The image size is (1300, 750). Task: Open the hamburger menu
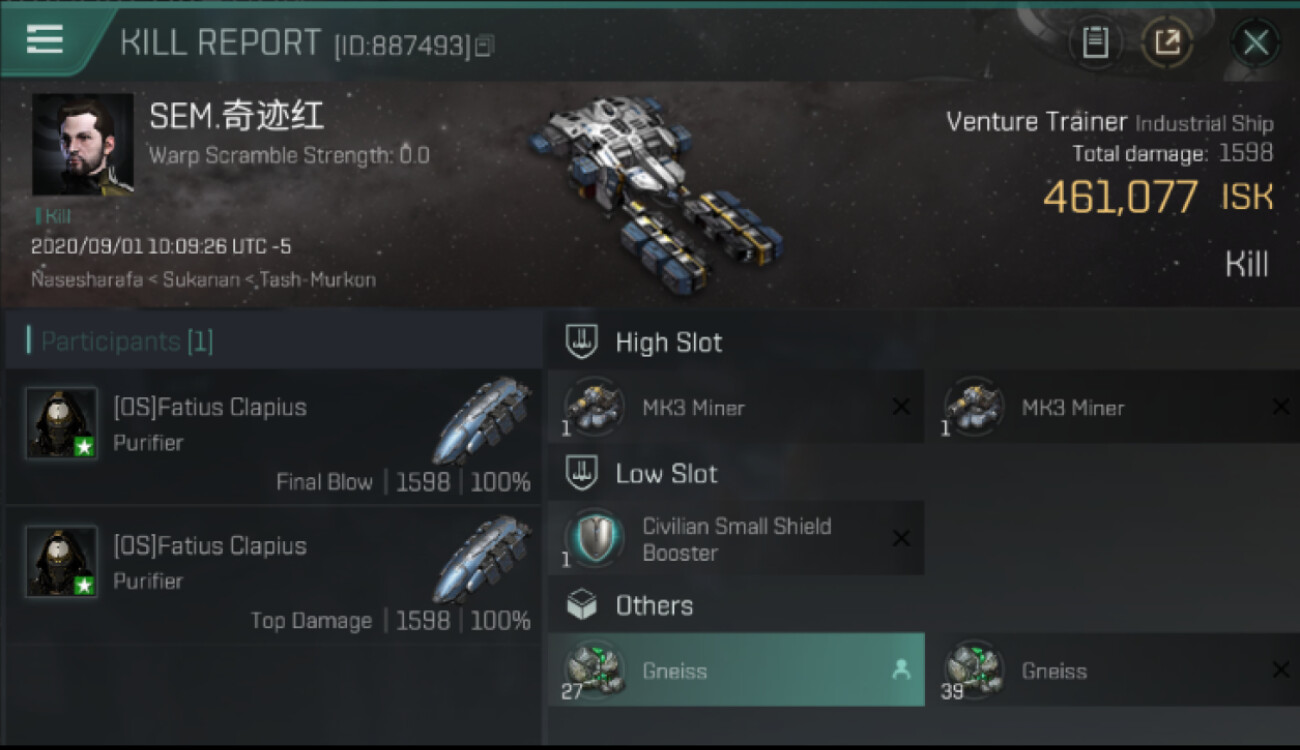[x=45, y=40]
